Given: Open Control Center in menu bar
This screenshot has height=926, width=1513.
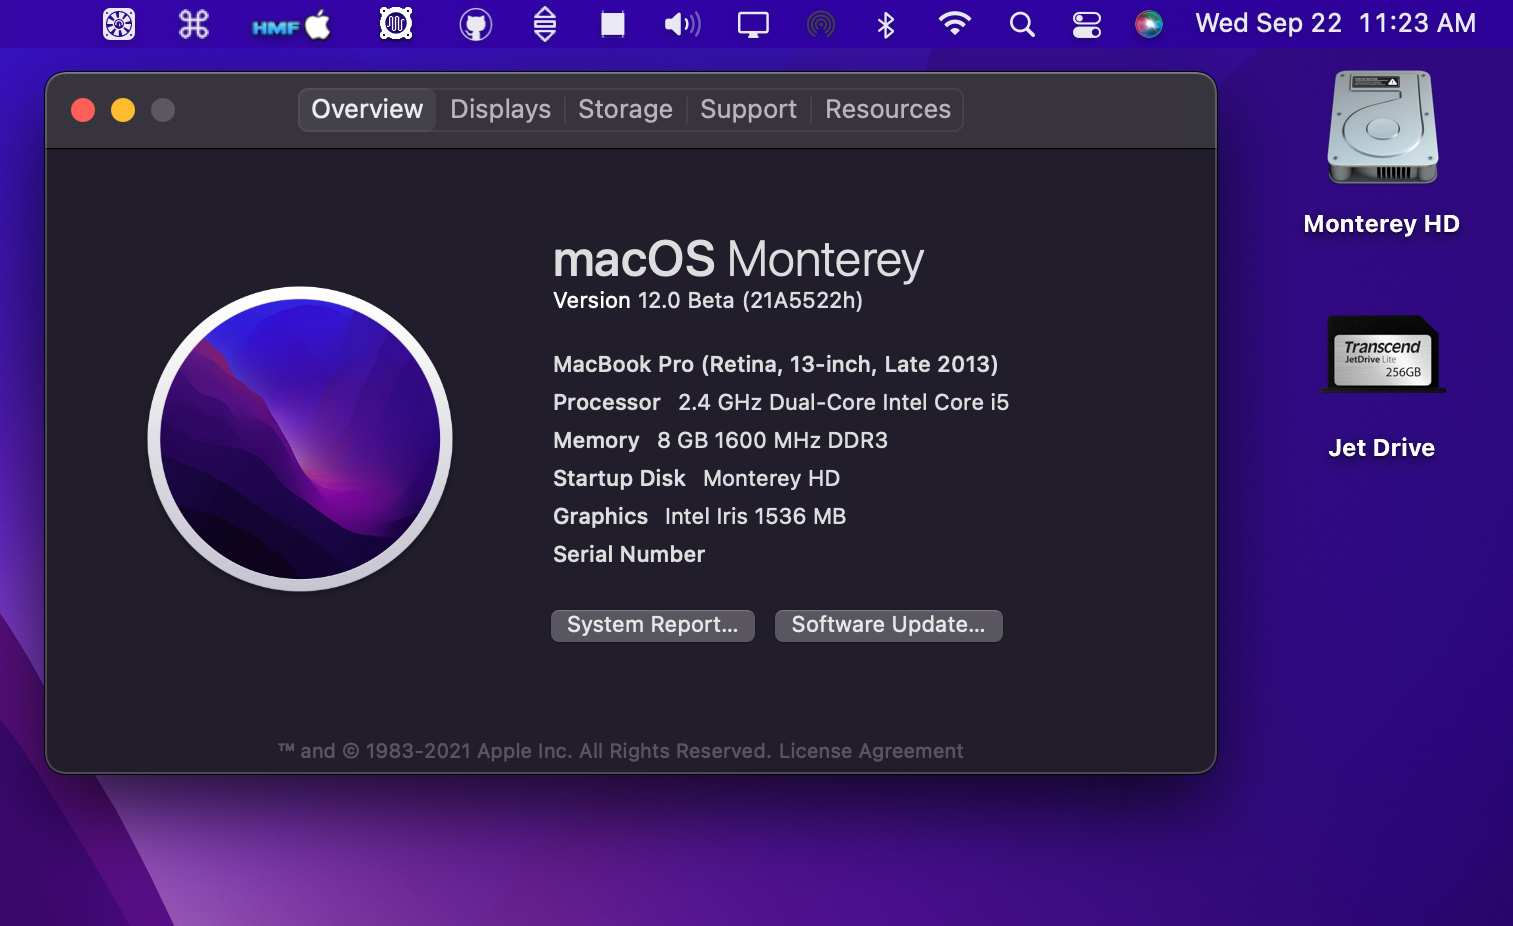Looking at the screenshot, I should click(1087, 24).
